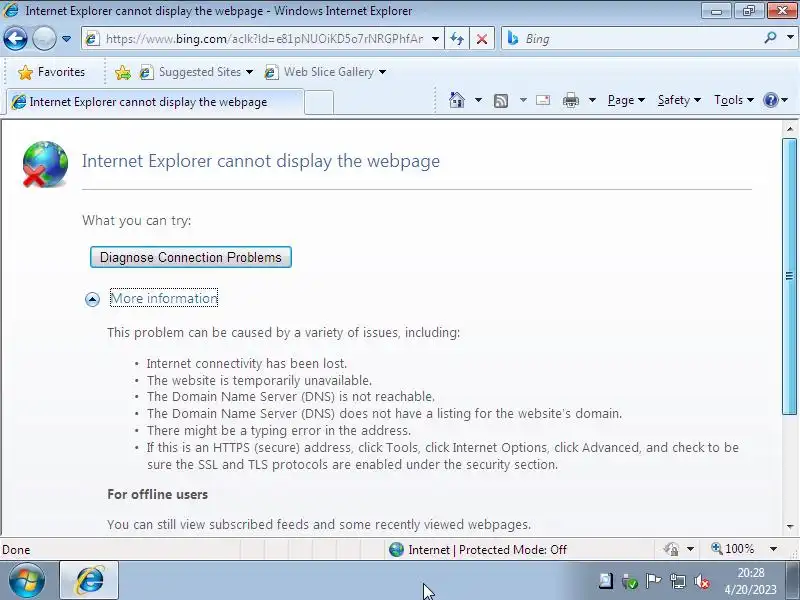Click the 'For offline users' heading

click(x=157, y=494)
